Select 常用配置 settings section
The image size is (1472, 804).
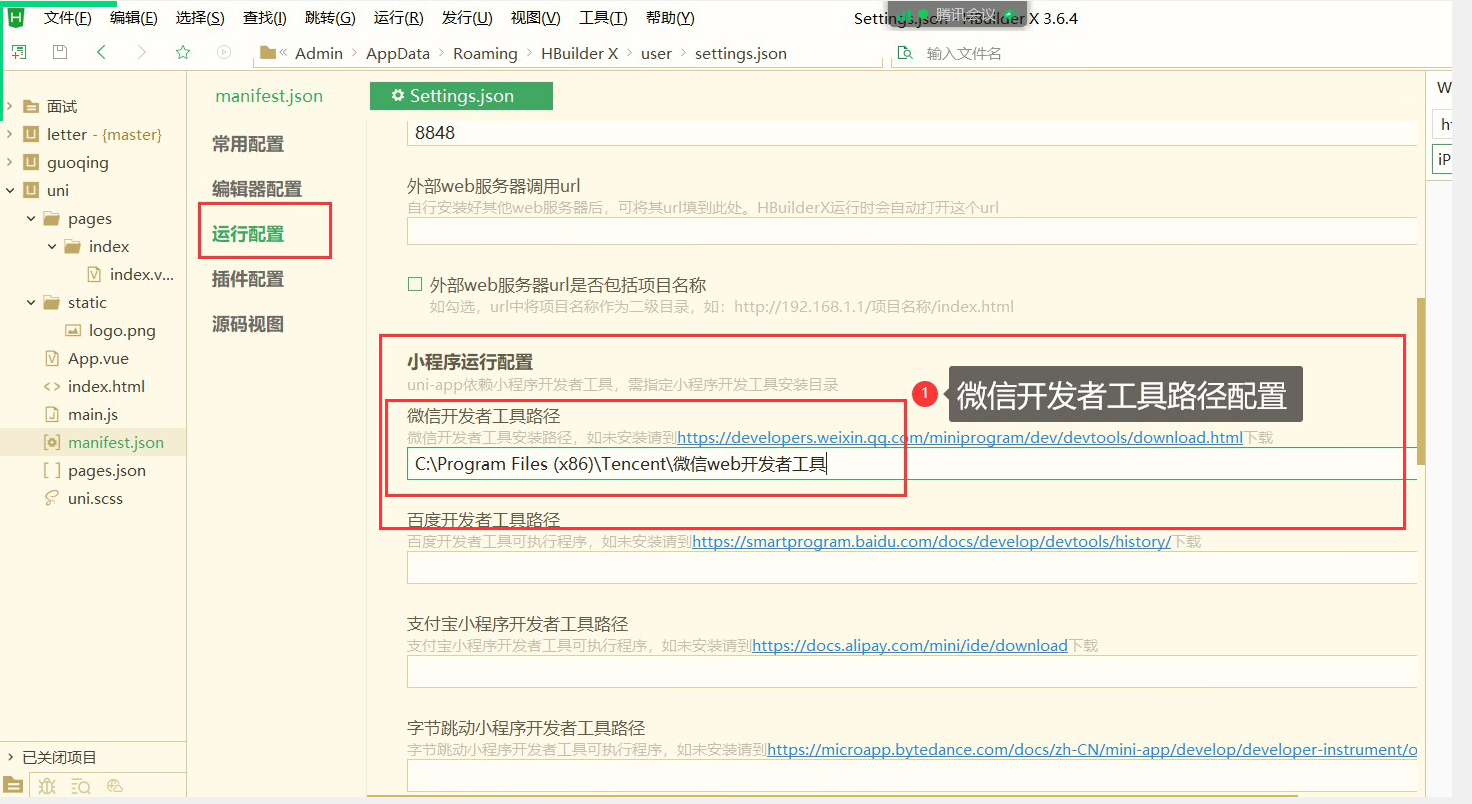pyautogui.click(x=248, y=144)
